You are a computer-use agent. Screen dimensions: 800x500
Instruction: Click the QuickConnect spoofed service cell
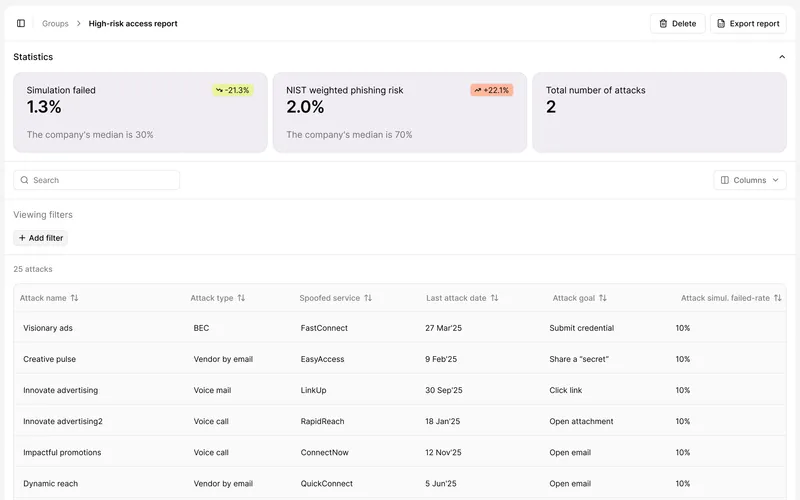click(x=327, y=484)
